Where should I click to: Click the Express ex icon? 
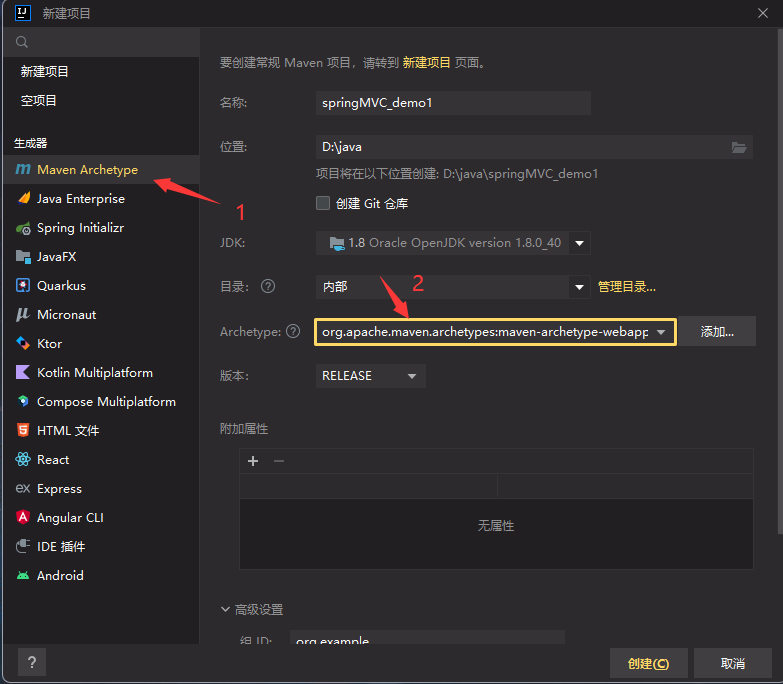(23, 488)
